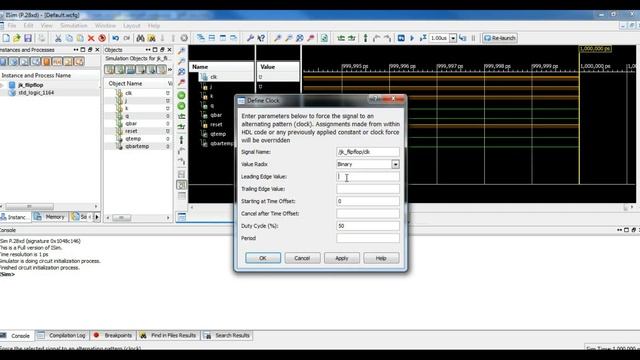Select qbartemp in Objects list
The height and width of the screenshot is (360, 640).
click(137, 146)
